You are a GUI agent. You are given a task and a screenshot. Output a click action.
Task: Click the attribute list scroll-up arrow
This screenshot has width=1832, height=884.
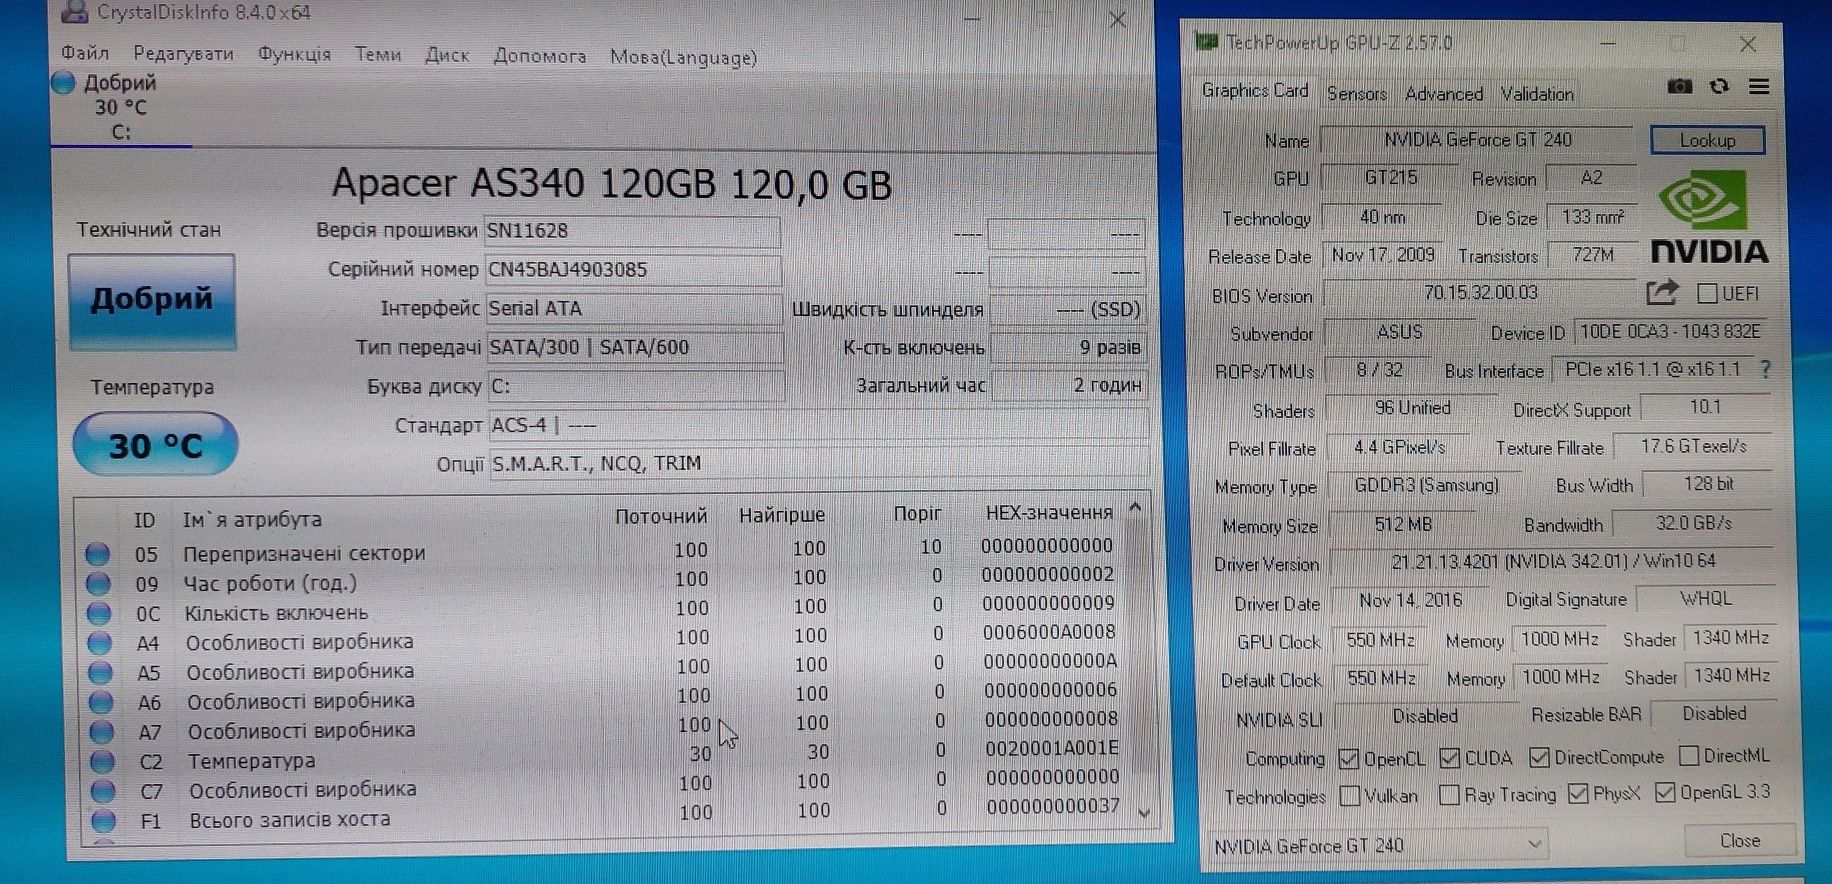pos(1135,507)
